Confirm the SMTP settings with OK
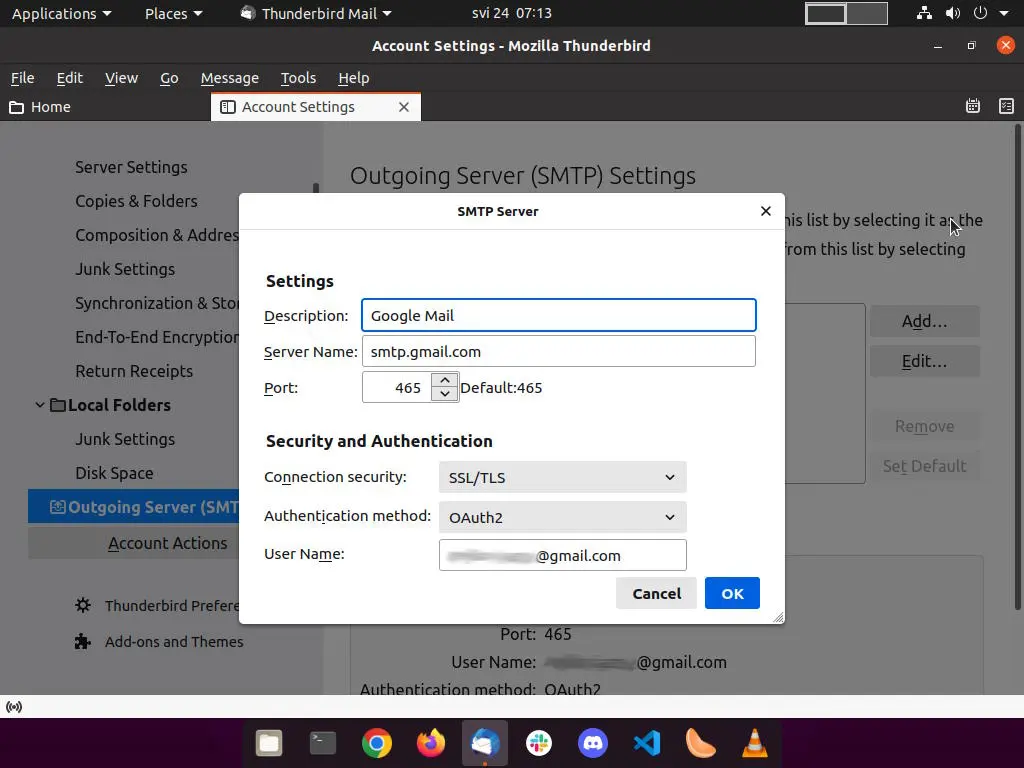The width and height of the screenshot is (1024, 768). pos(732,593)
